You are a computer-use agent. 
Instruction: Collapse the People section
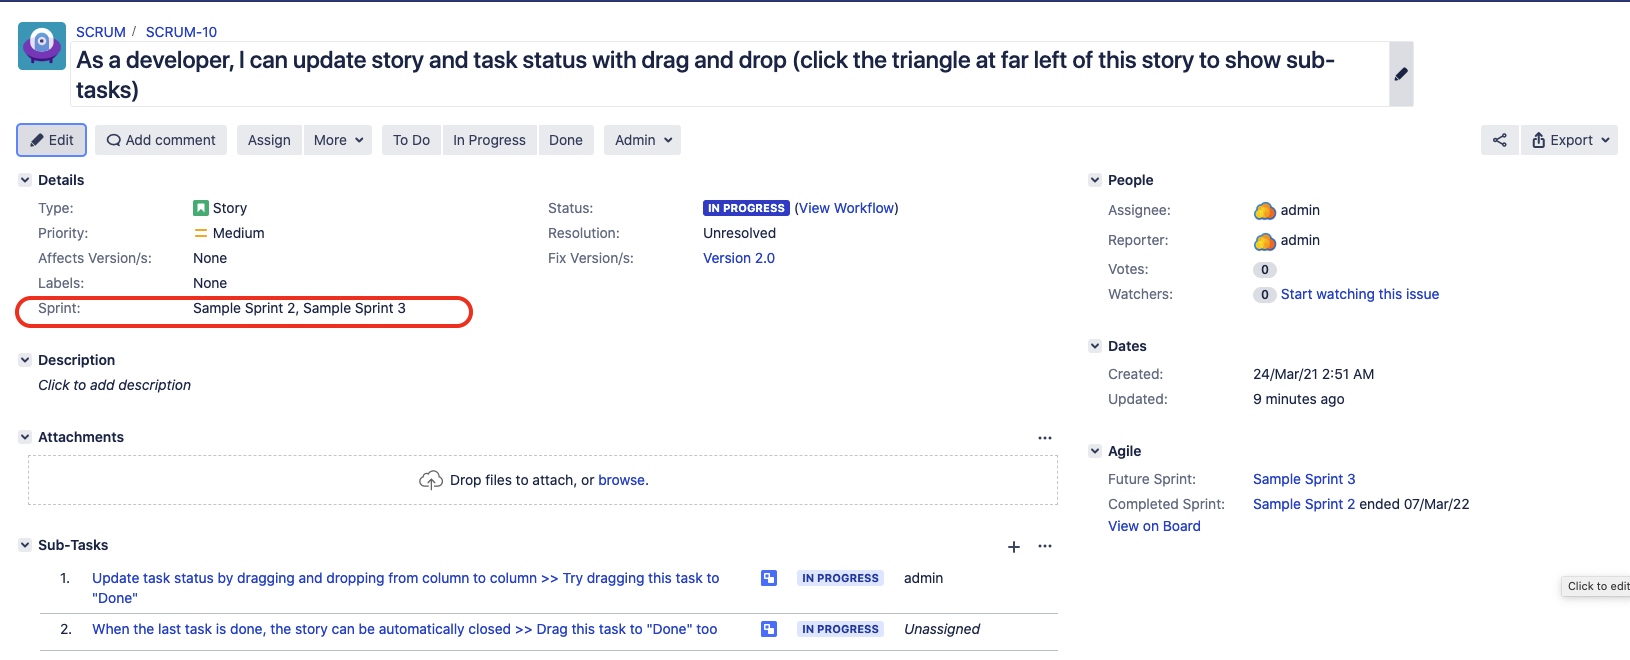click(1095, 180)
